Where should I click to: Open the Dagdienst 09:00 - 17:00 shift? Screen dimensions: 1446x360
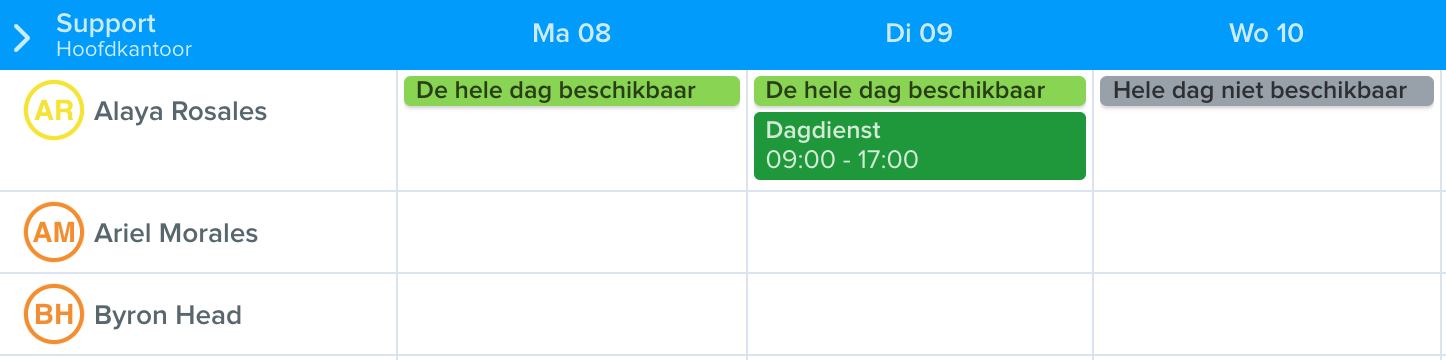[x=920, y=146]
